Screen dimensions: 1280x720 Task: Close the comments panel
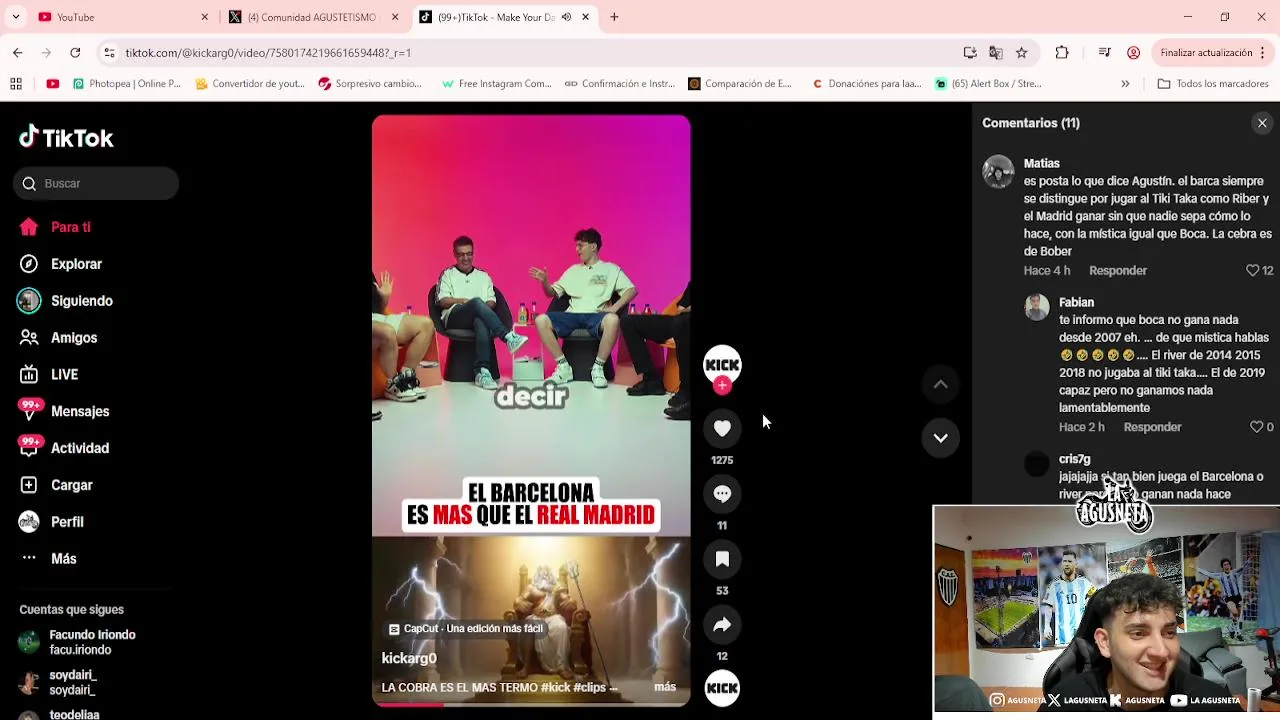(x=1262, y=123)
